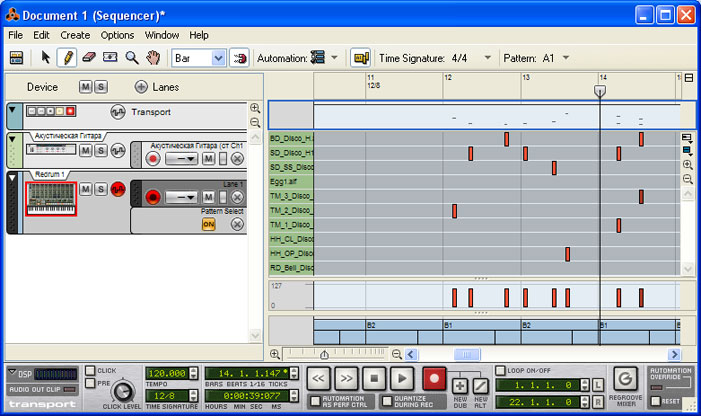Adjust the Click Level knob
Viewport: 701px width, 416px height.
click(122, 392)
